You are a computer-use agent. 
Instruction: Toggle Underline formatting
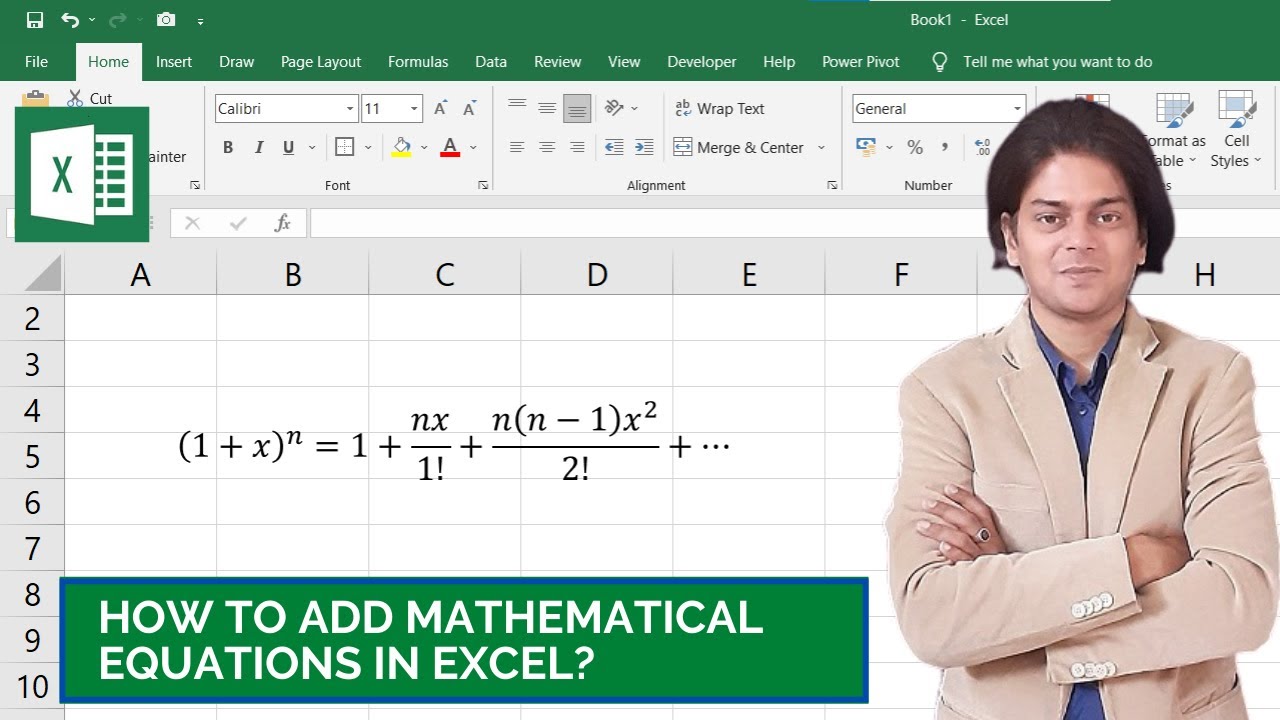pos(289,147)
